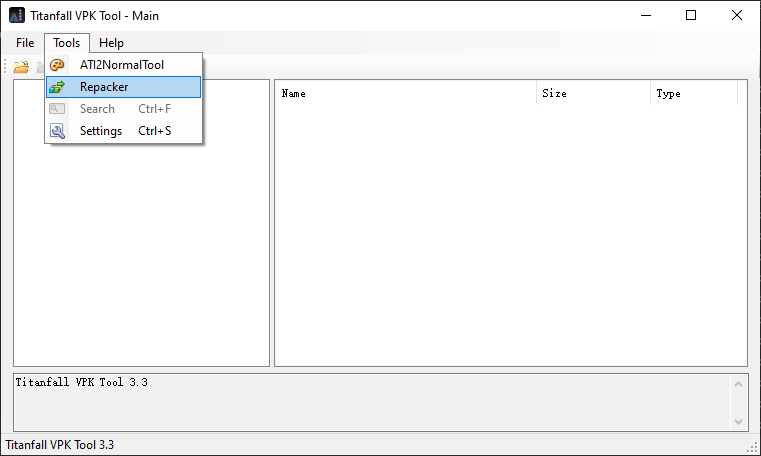Click the ATI2NormalTool palette icon
The height and width of the screenshot is (456, 761).
[x=57, y=65]
